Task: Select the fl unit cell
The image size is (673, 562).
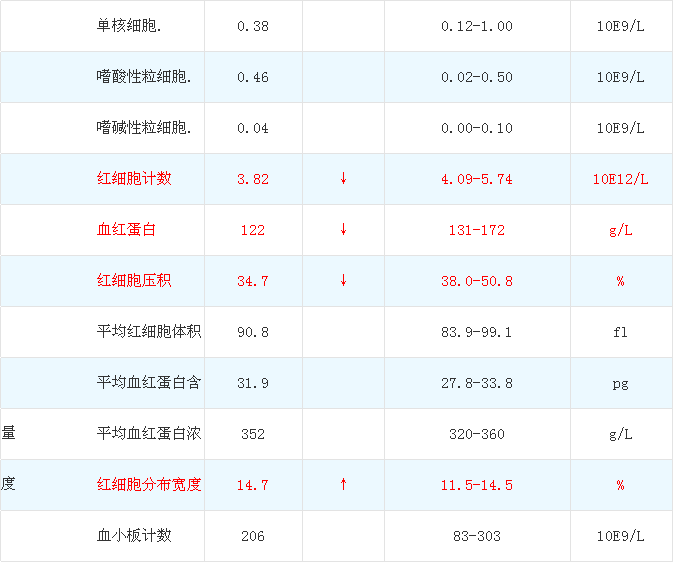Action: point(620,332)
